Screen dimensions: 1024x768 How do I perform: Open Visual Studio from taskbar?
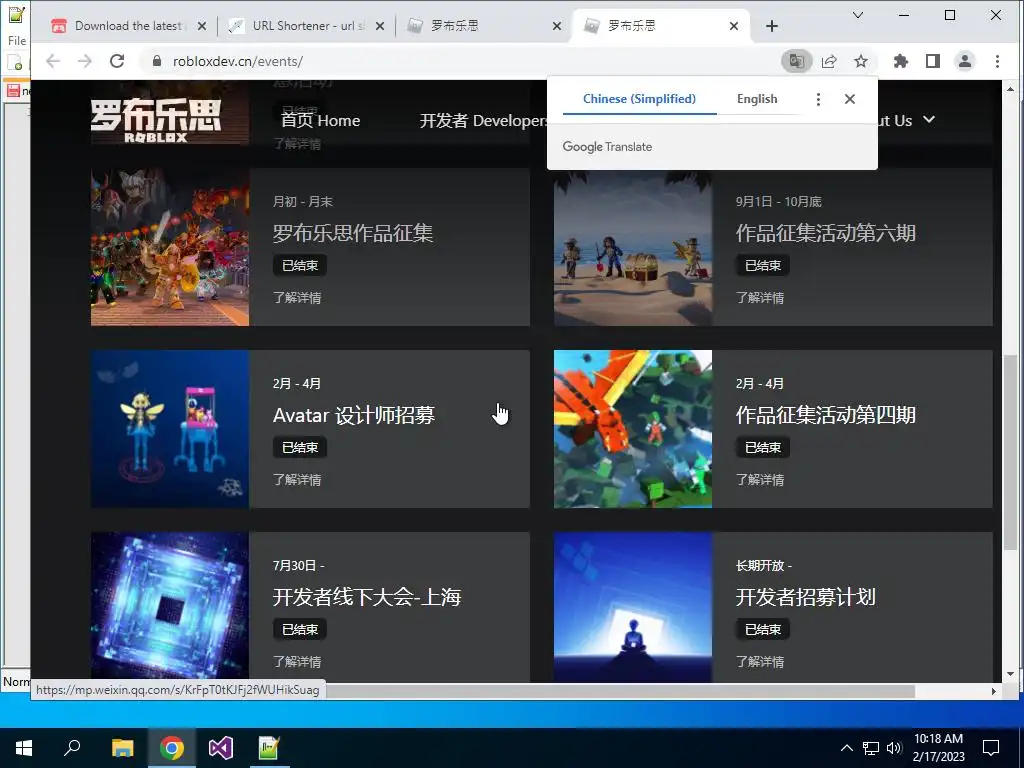[x=221, y=748]
